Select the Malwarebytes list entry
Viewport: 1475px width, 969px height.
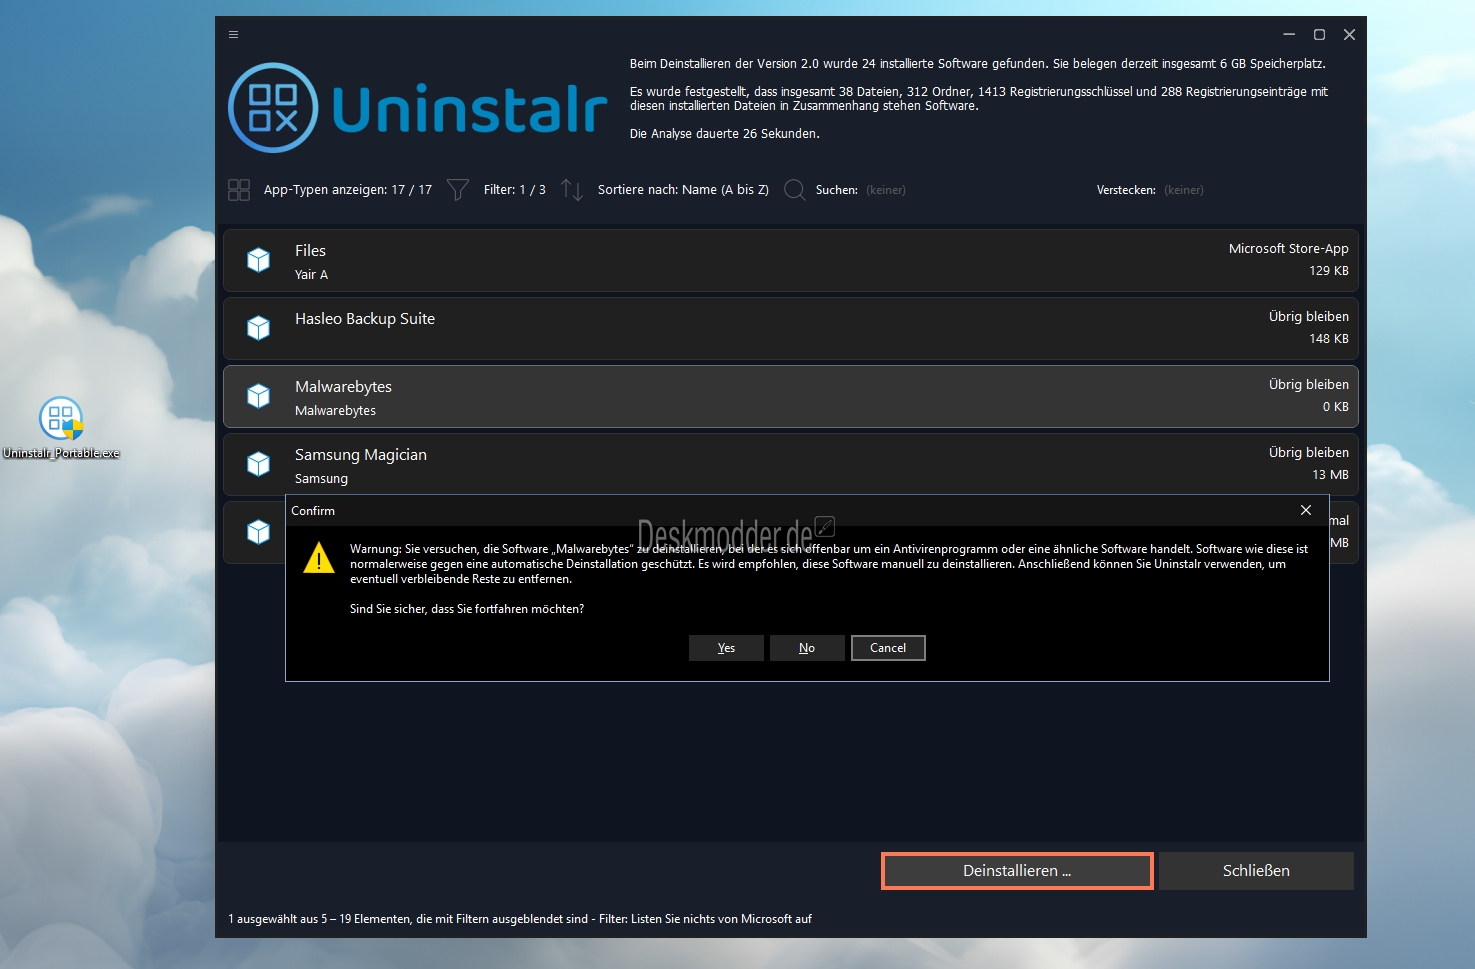[x=791, y=397]
